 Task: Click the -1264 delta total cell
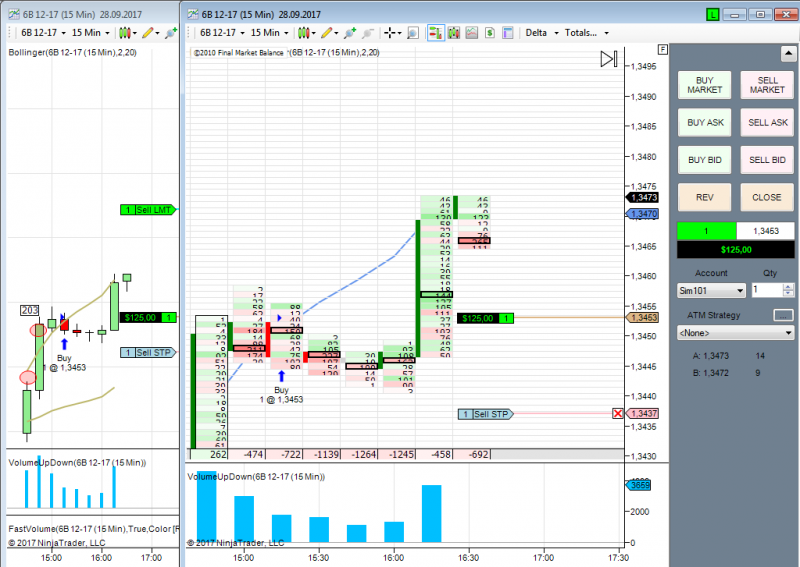[360, 454]
